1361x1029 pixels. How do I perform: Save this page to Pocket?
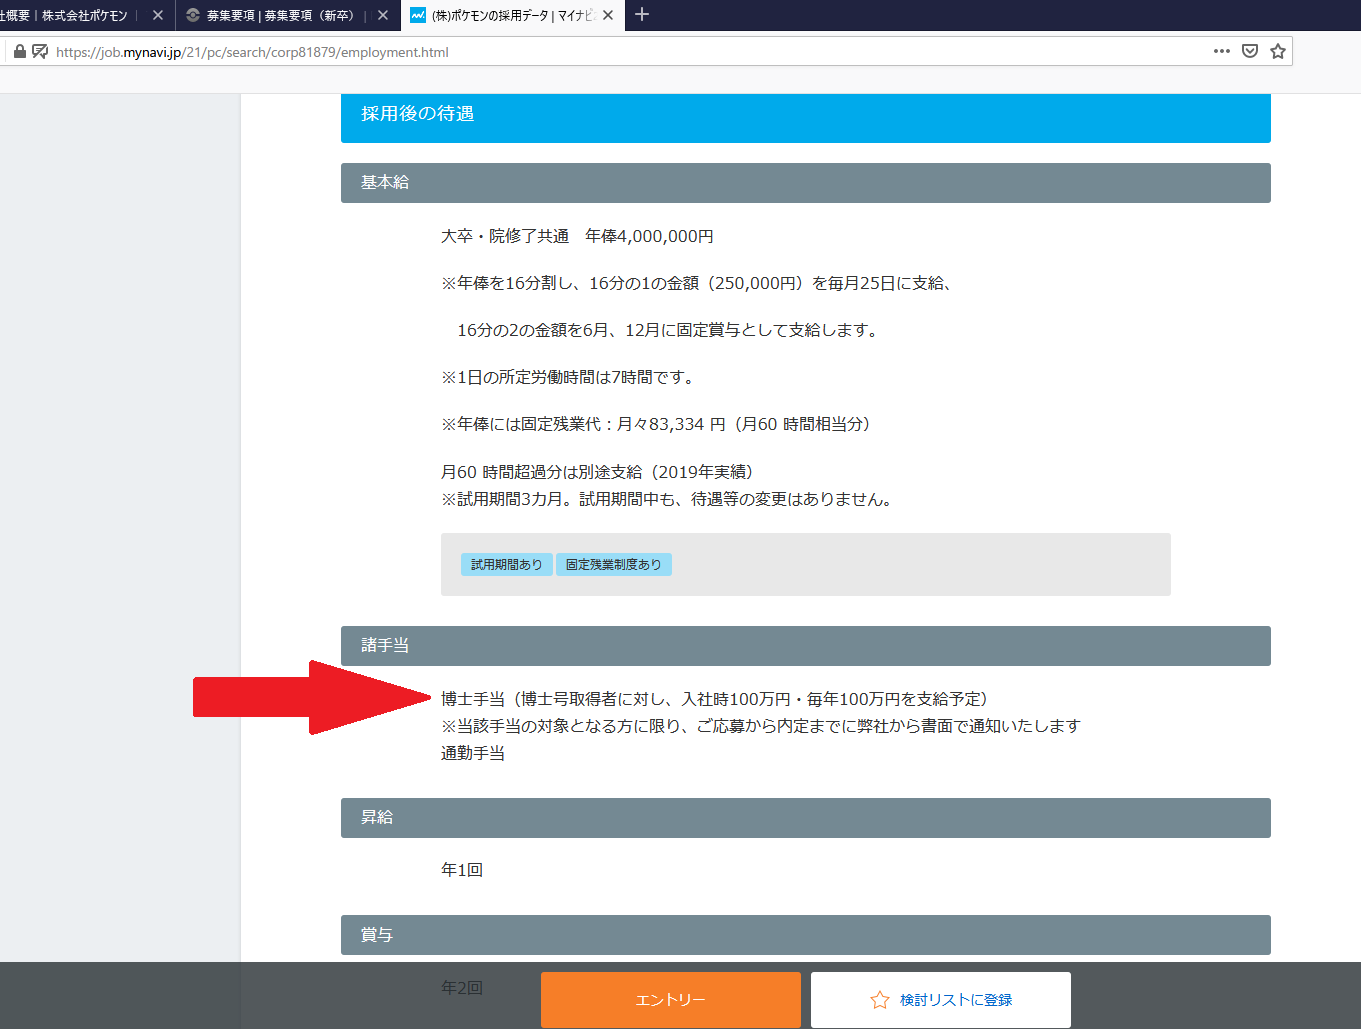click(1249, 50)
